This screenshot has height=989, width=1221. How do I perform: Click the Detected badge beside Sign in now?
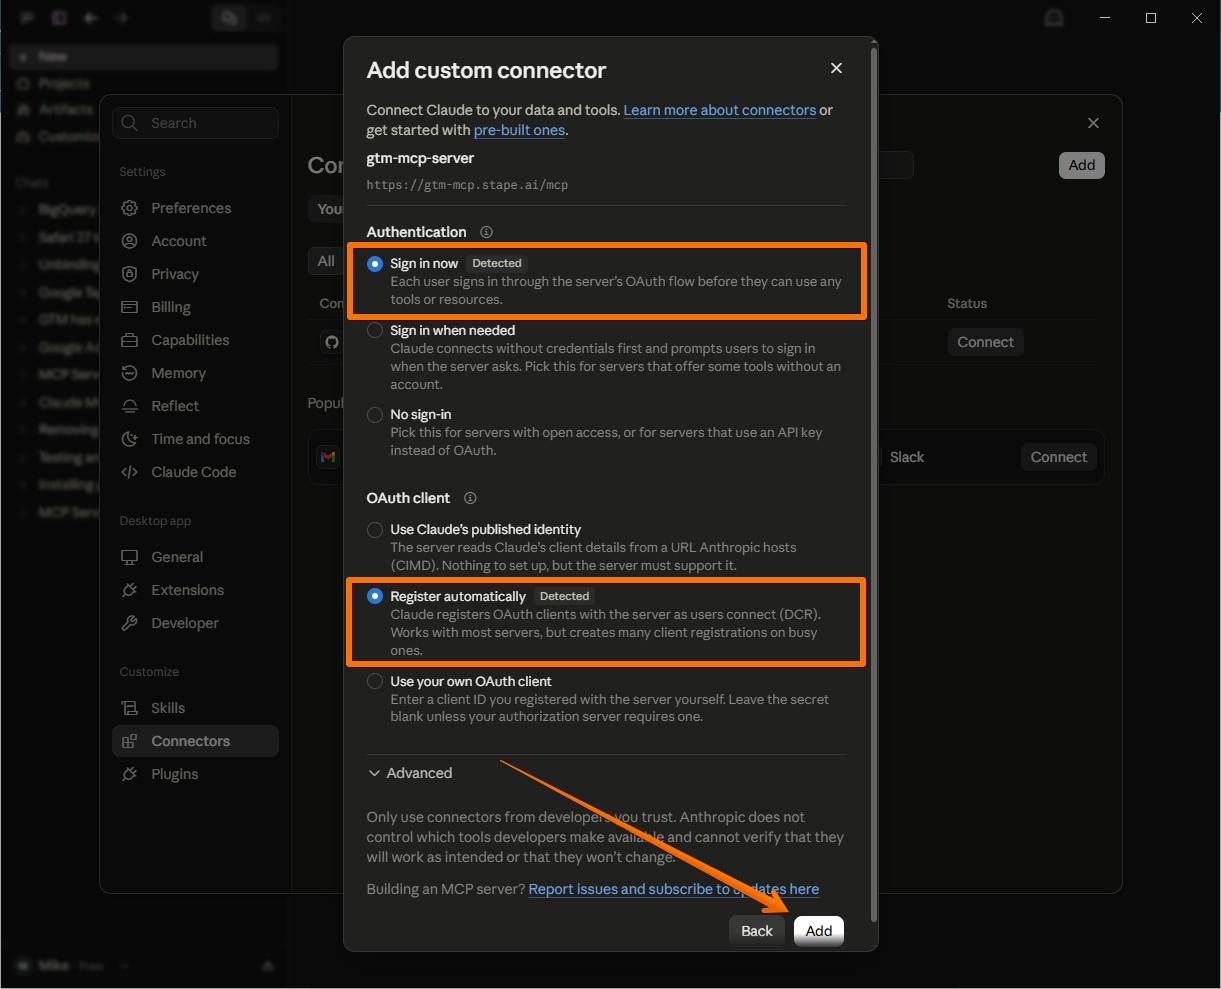pyautogui.click(x=497, y=263)
